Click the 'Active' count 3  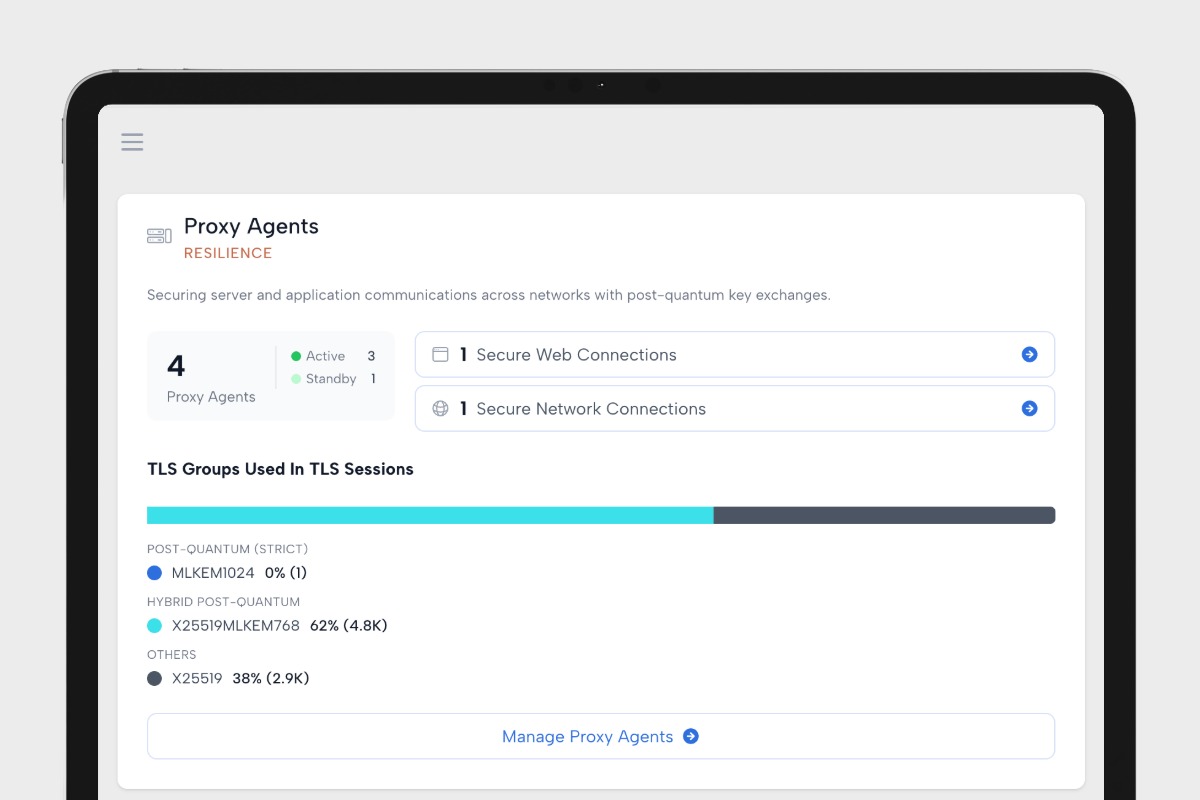point(371,356)
